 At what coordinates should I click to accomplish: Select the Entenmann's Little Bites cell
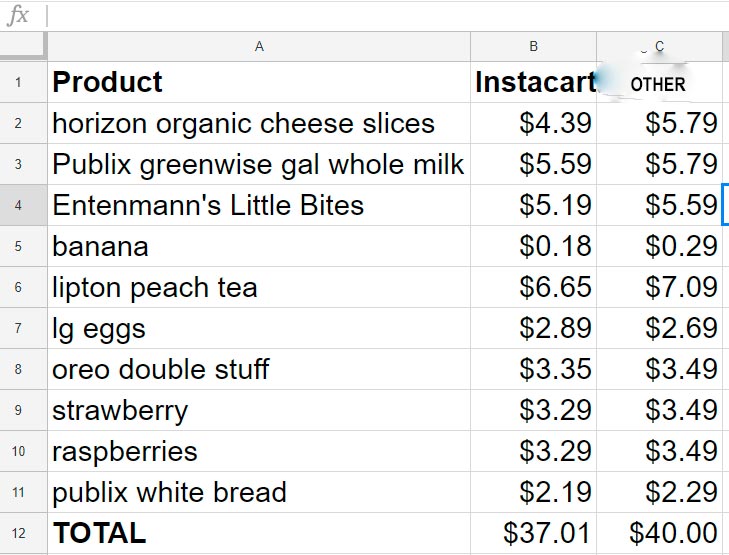259,205
